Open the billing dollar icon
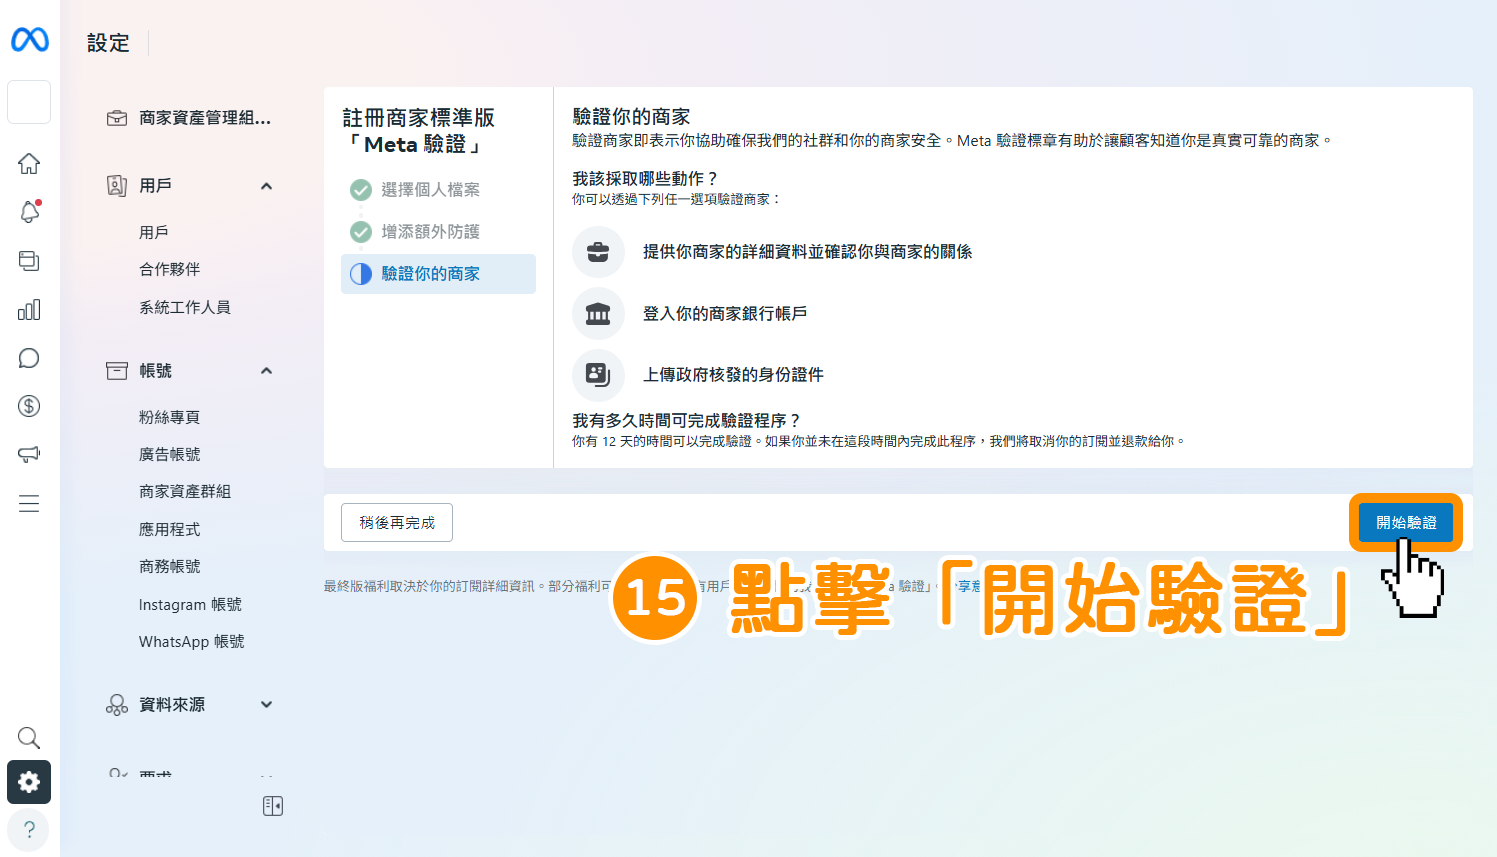The width and height of the screenshot is (1497, 857). (x=29, y=406)
